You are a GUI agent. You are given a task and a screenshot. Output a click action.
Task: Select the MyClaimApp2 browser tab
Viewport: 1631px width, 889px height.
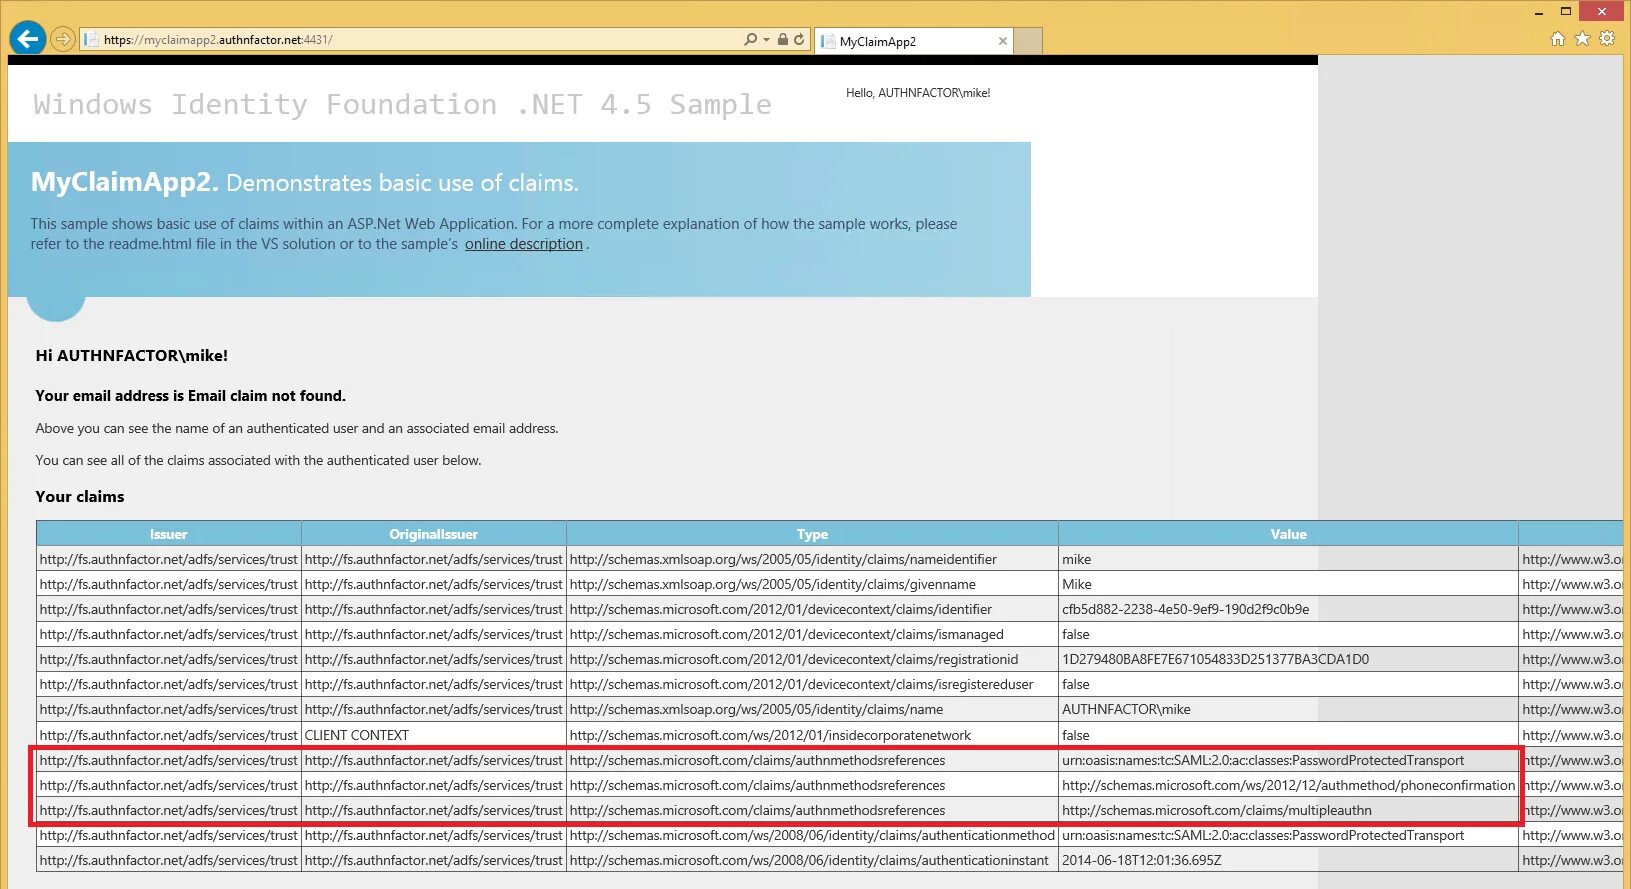click(x=914, y=41)
